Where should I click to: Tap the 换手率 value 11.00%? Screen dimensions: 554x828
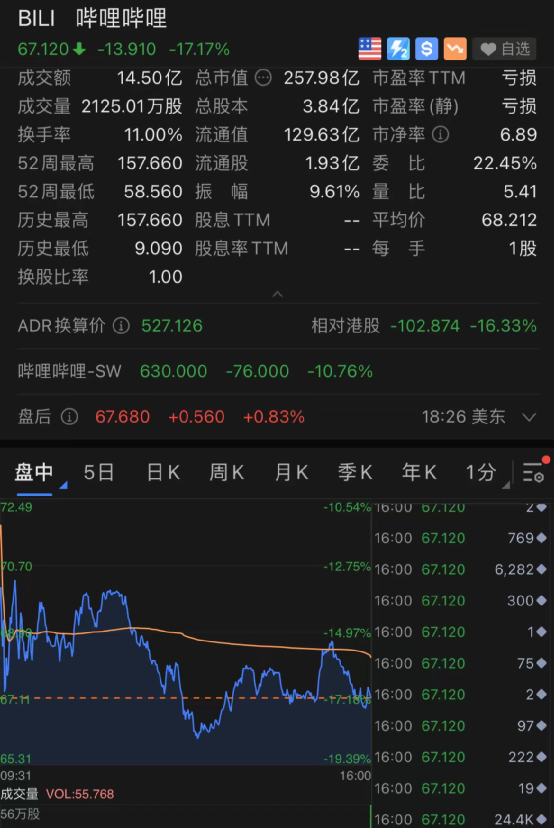coord(153,135)
